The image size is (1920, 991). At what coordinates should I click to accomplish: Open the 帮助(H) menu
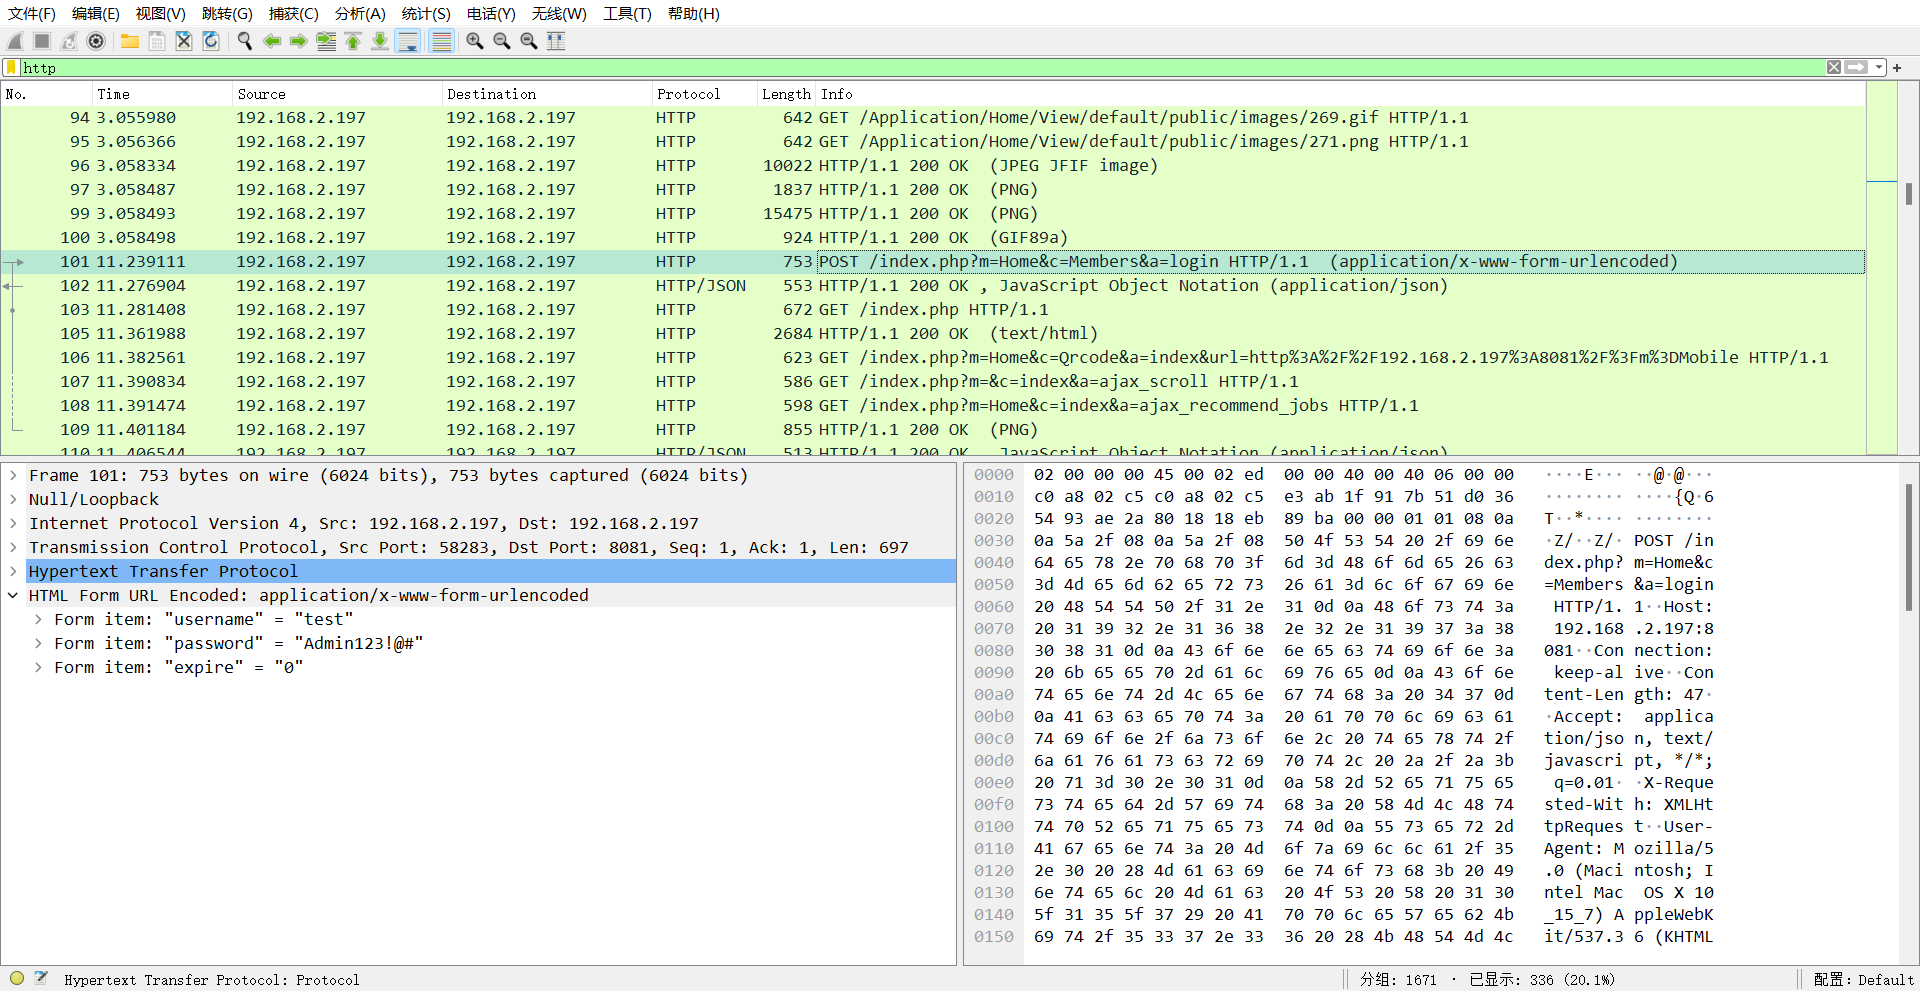point(694,13)
